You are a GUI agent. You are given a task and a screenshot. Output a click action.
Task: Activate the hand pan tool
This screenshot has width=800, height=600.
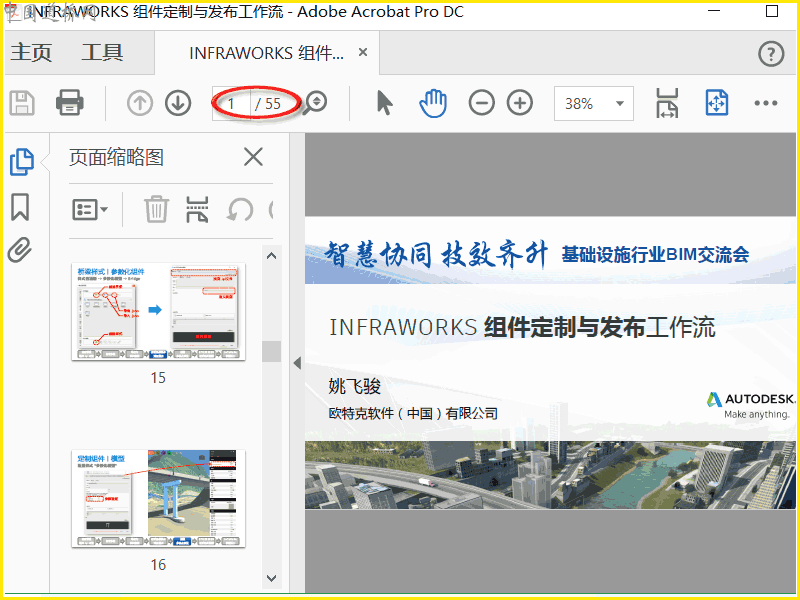(x=433, y=103)
